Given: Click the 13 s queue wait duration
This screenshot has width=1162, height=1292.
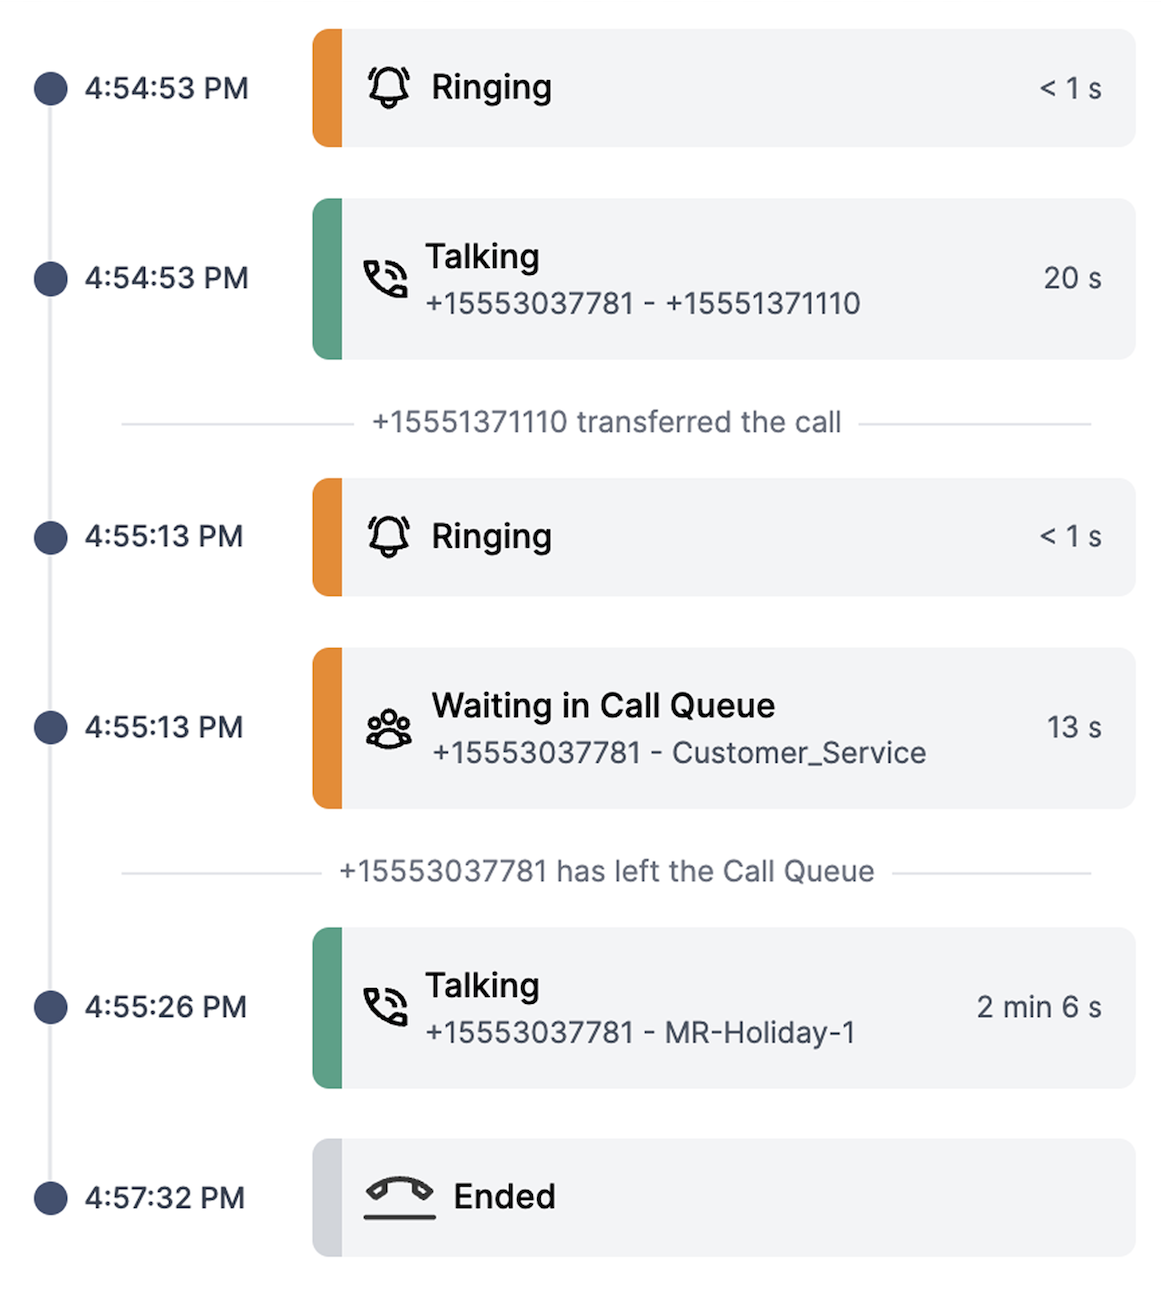Looking at the screenshot, I should (x=1073, y=727).
